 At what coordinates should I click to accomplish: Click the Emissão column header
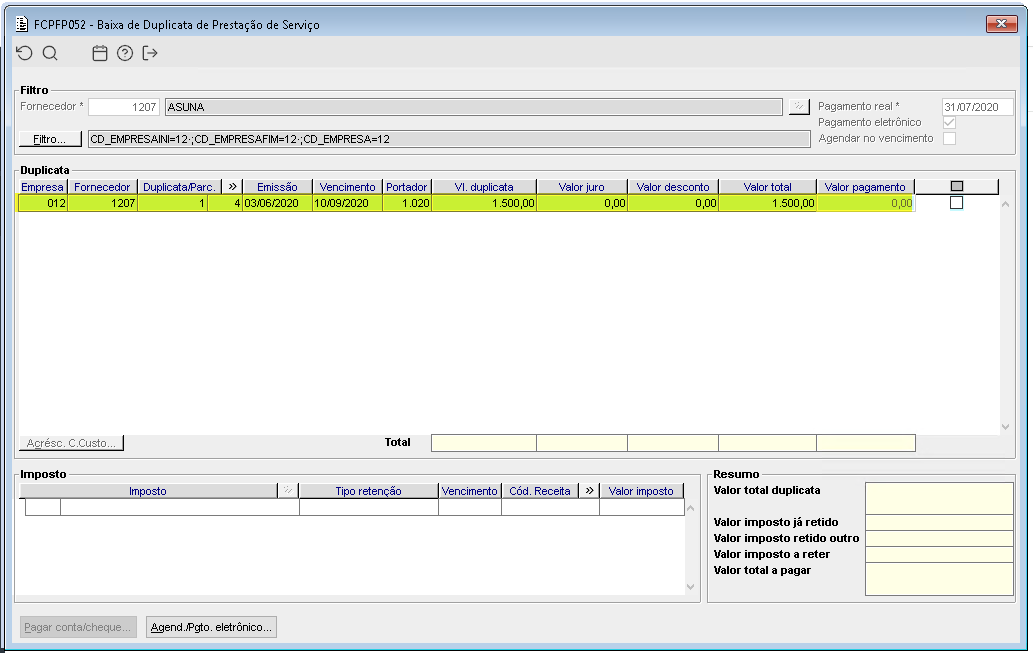pos(277,186)
